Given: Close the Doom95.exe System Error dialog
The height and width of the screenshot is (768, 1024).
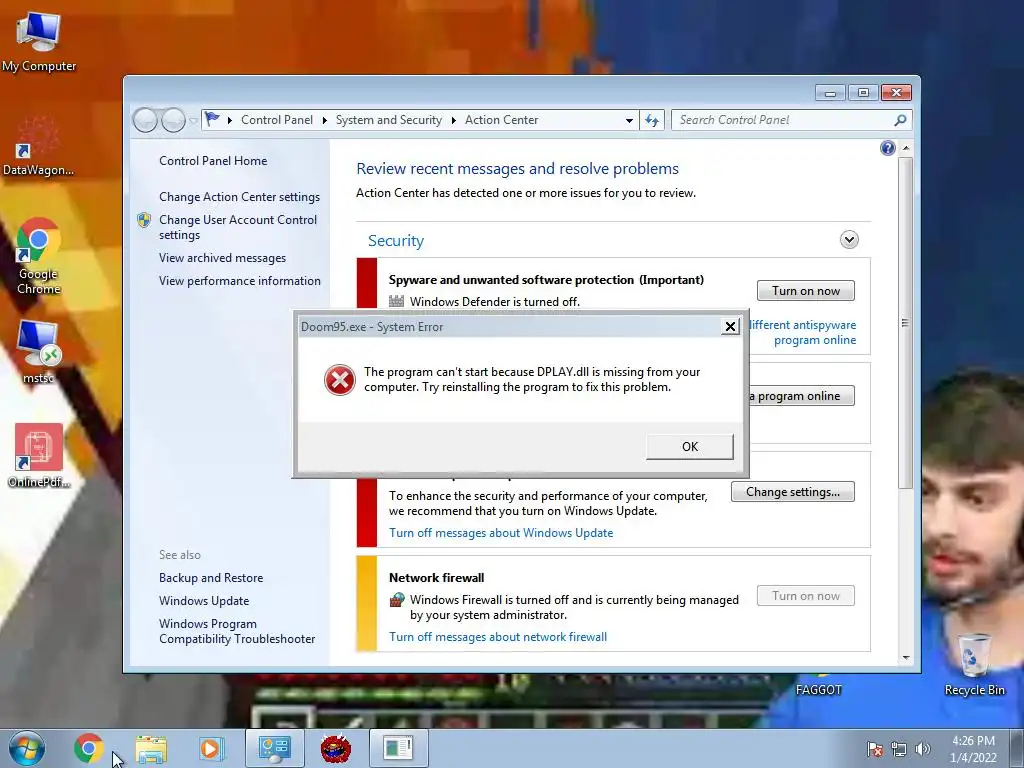Looking at the screenshot, I should (x=730, y=327).
